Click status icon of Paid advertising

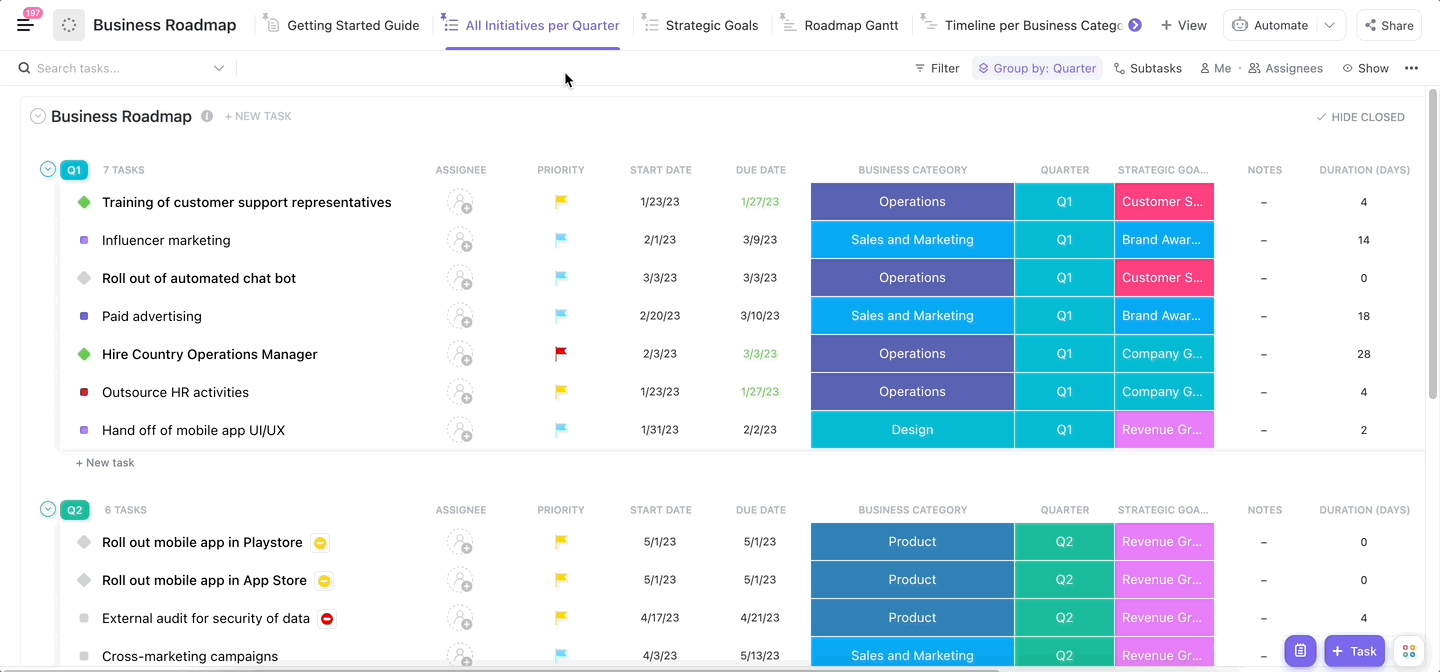pos(84,316)
